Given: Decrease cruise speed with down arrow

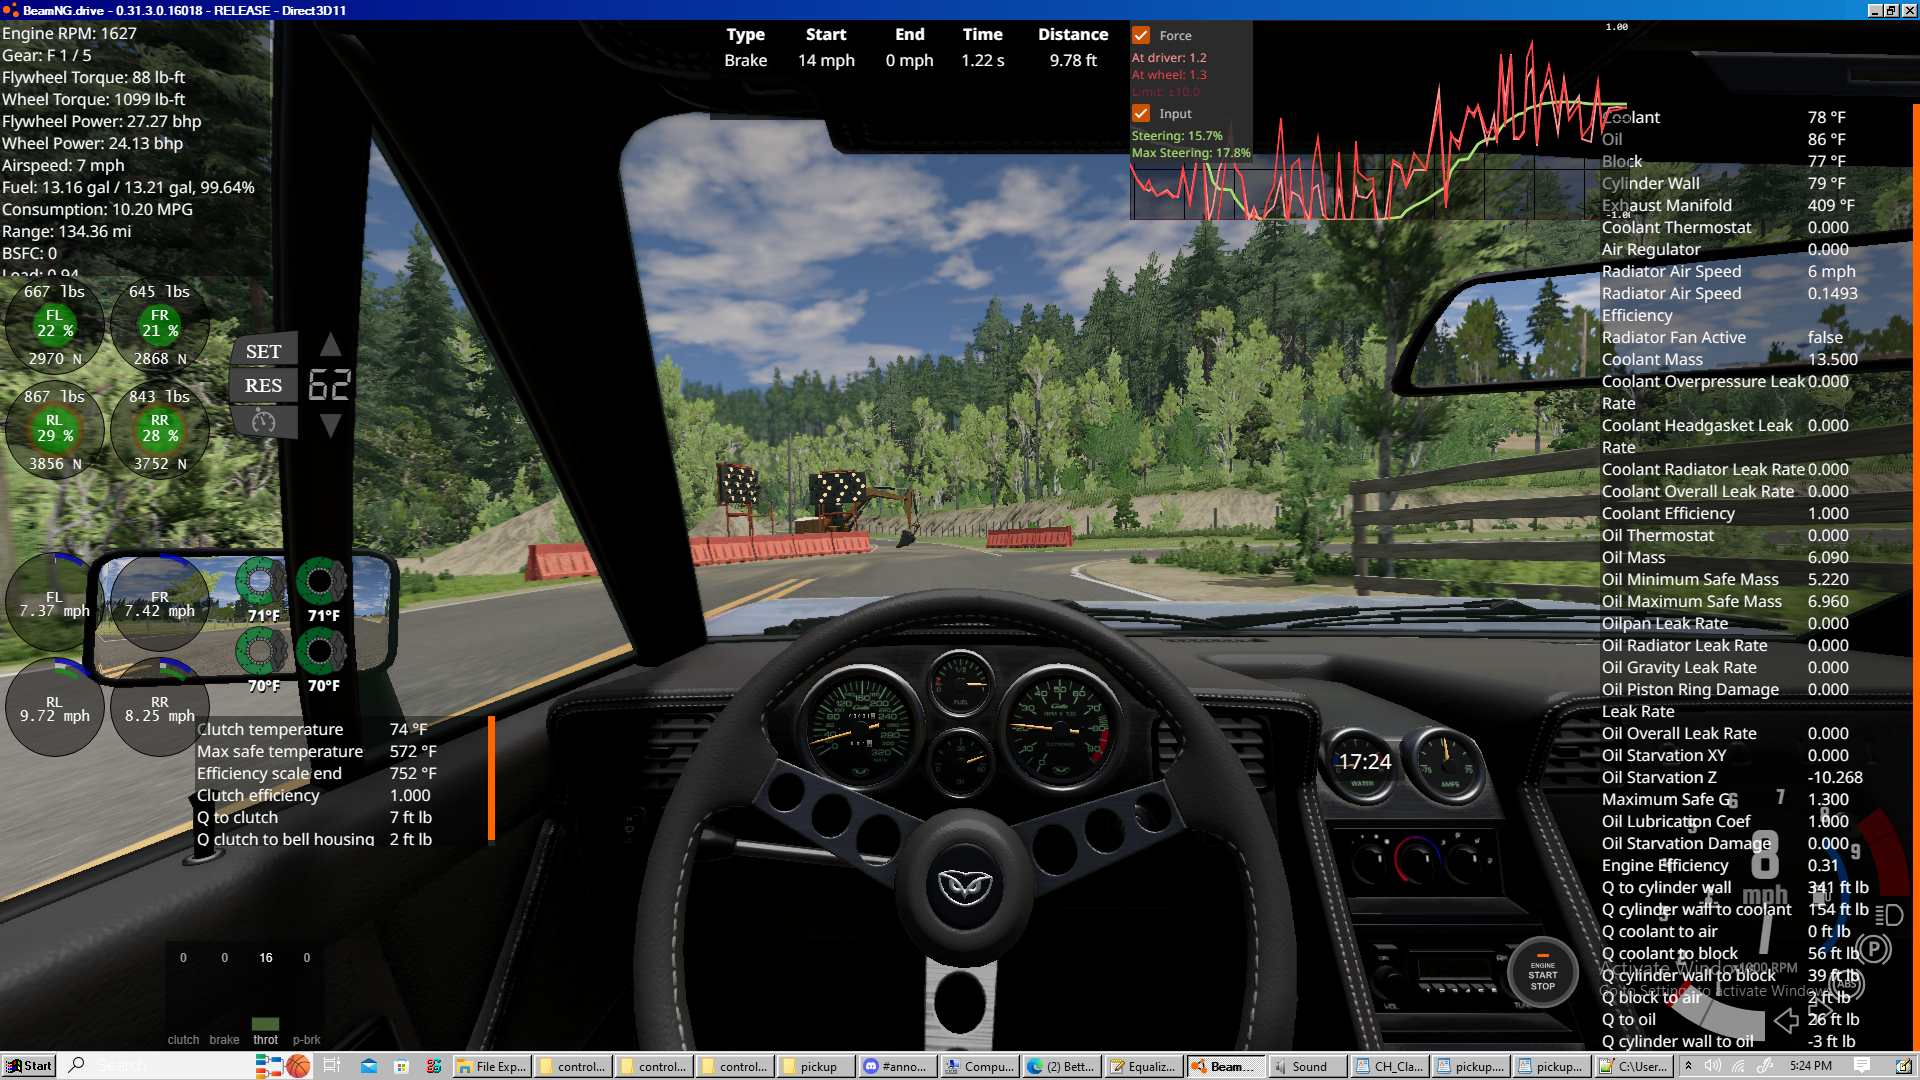Looking at the screenshot, I should click(x=331, y=426).
